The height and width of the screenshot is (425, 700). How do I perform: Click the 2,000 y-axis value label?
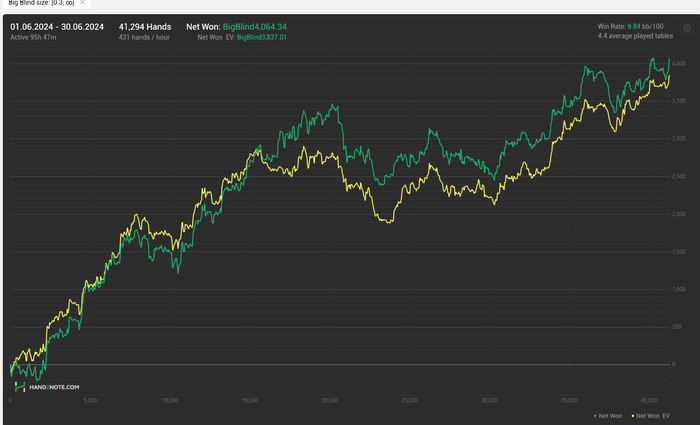coord(679,214)
